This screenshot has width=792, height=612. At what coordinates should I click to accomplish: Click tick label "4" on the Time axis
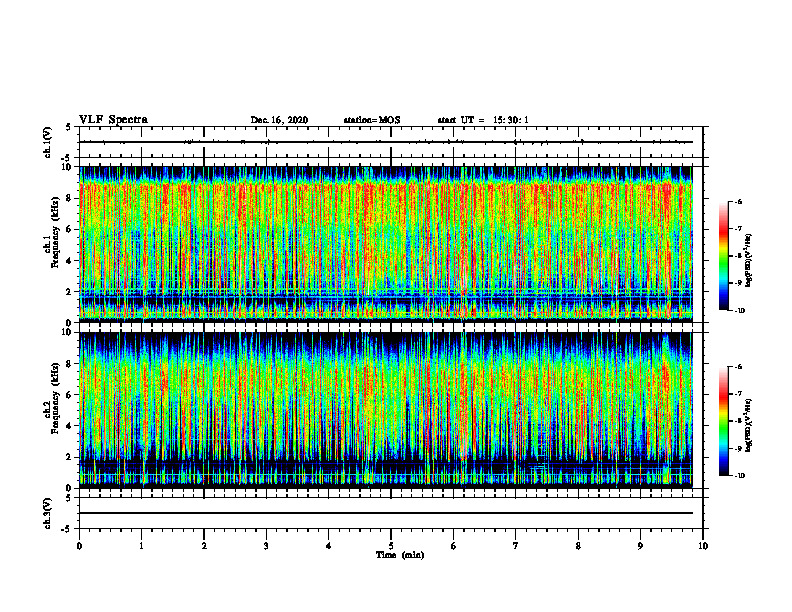329,546
